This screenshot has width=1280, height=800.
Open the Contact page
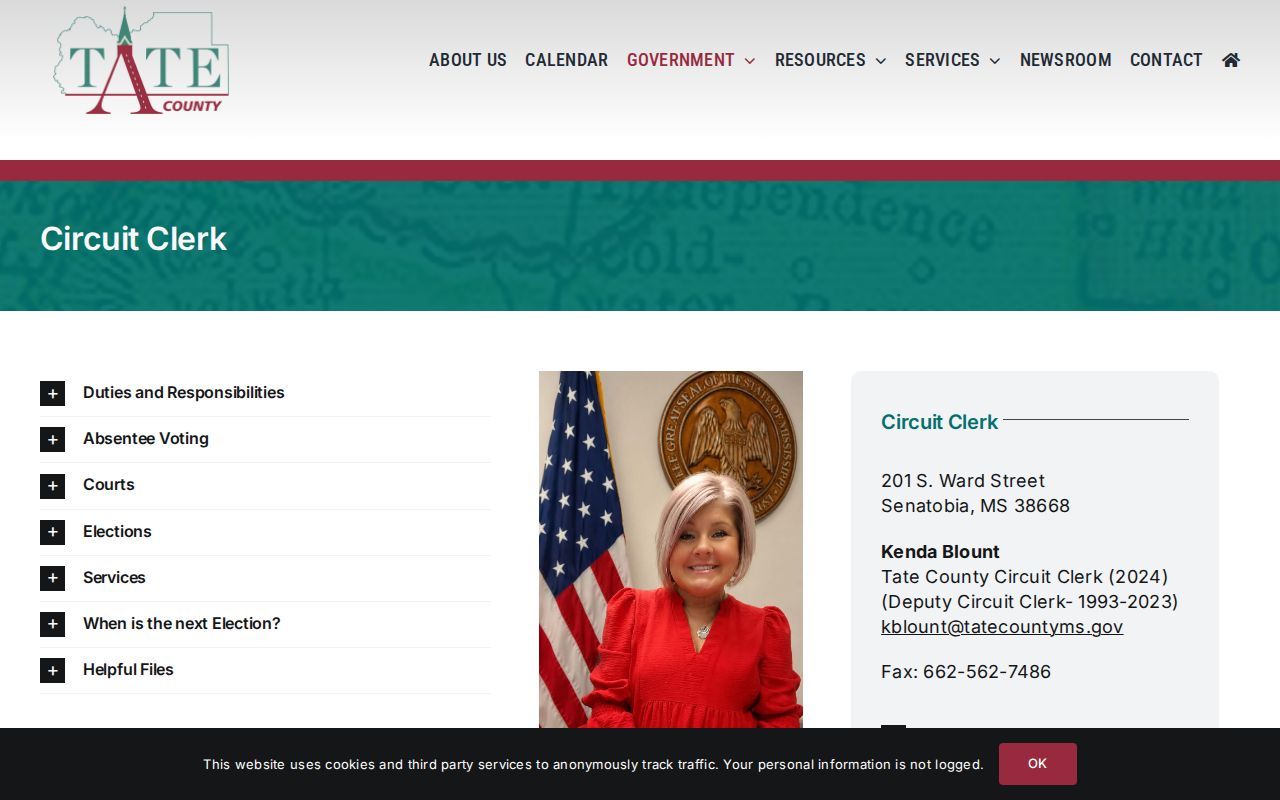tap(1166, 60)
